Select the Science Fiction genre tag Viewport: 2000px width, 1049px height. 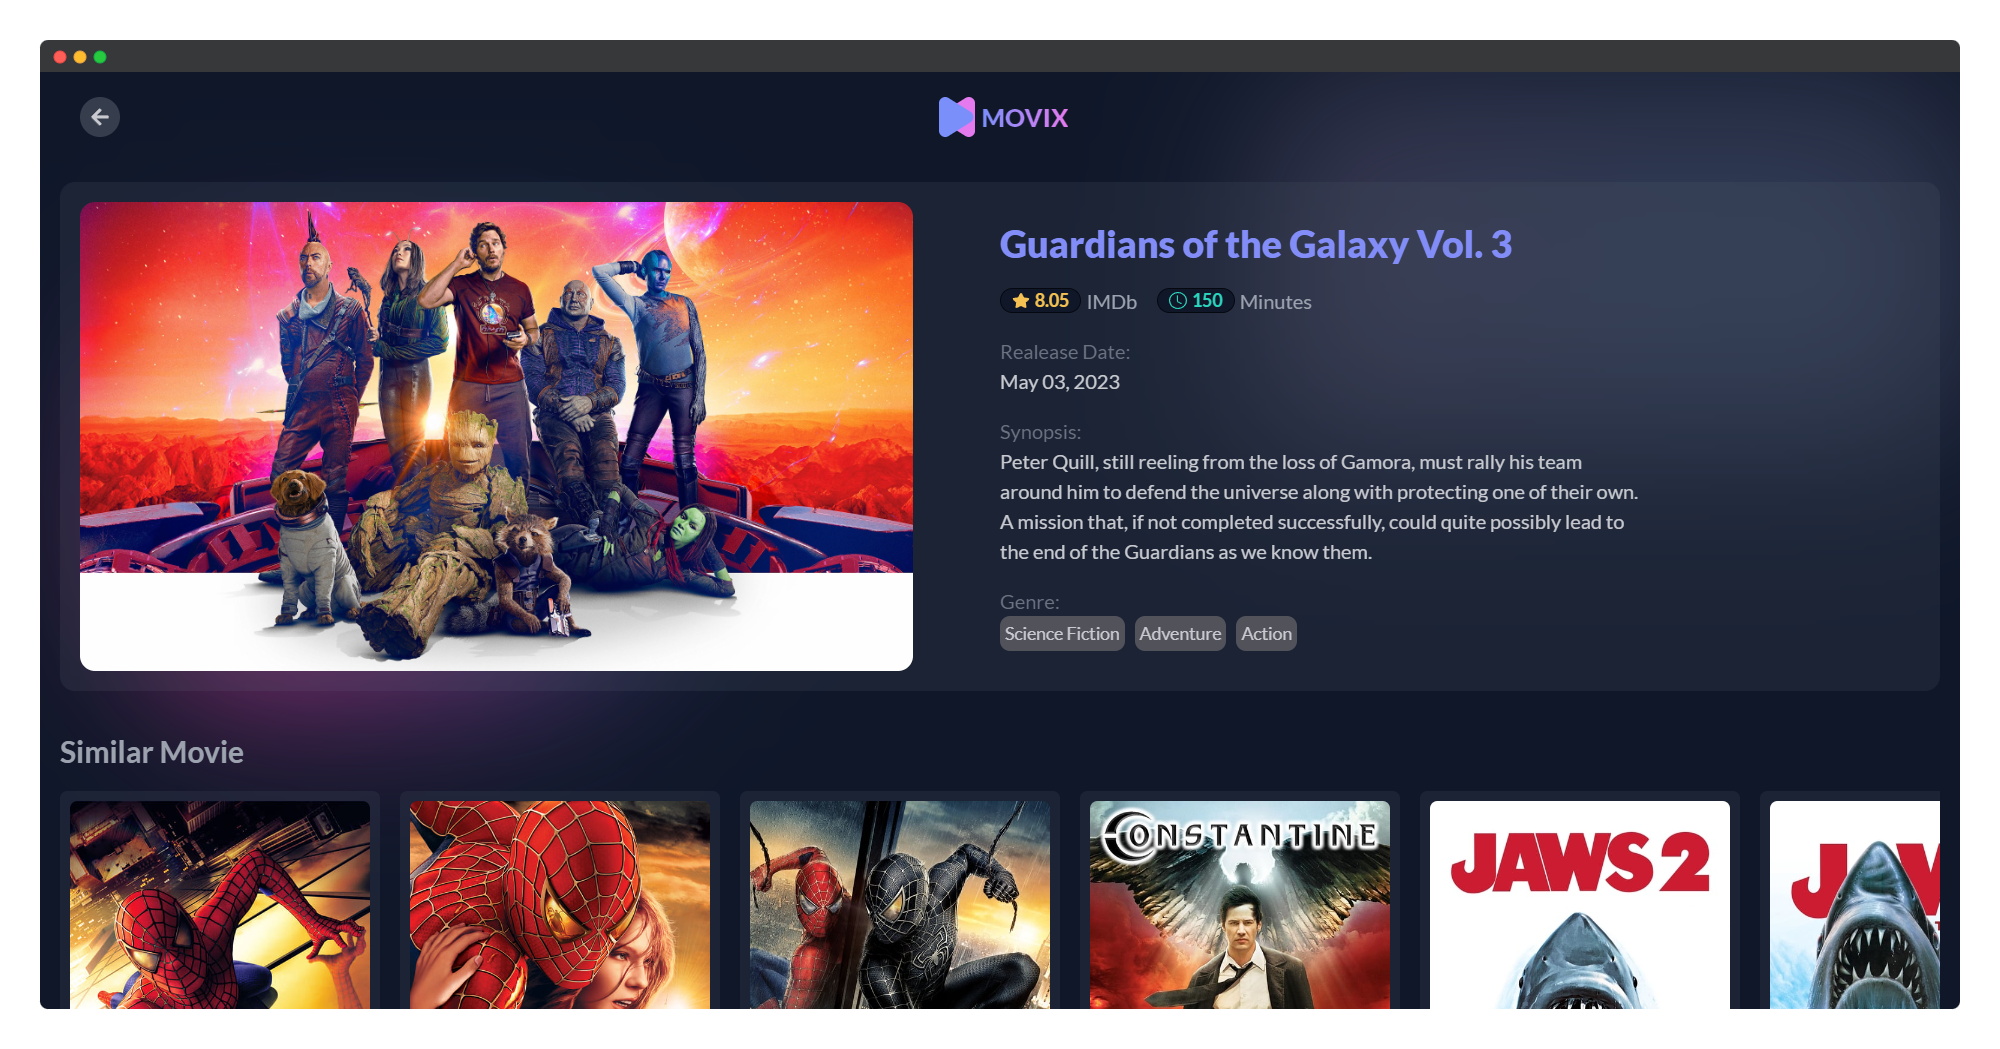1062,634
